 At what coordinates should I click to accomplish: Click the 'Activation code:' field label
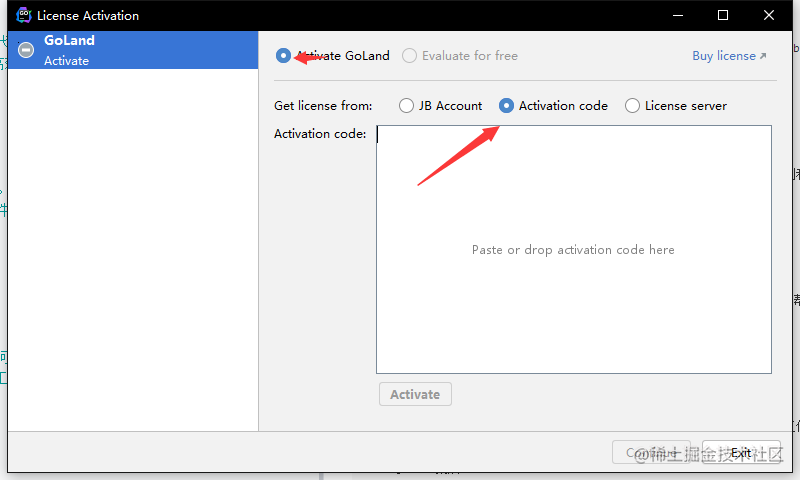pyautogui.click(x=320, y=134)
